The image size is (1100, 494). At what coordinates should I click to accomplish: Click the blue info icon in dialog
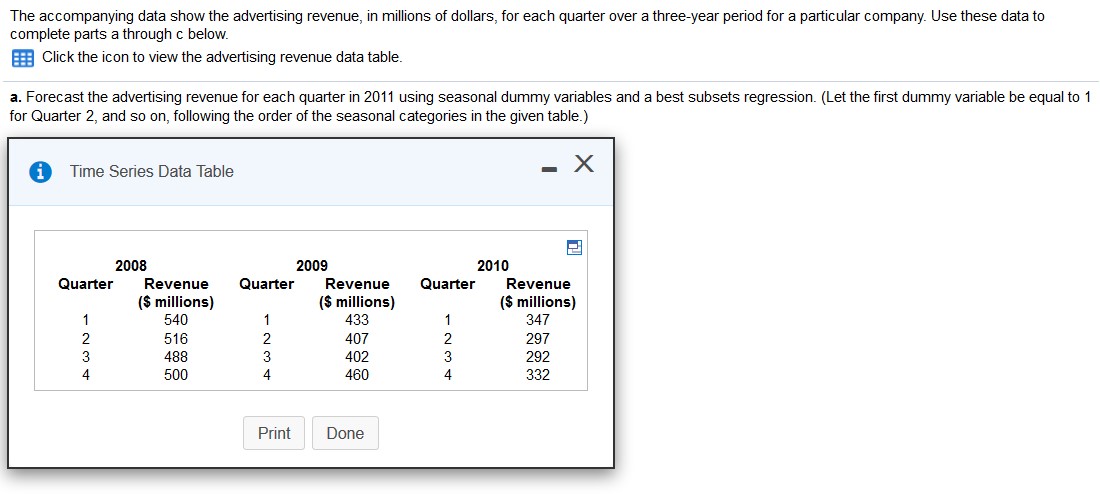[x=41, y=172]
